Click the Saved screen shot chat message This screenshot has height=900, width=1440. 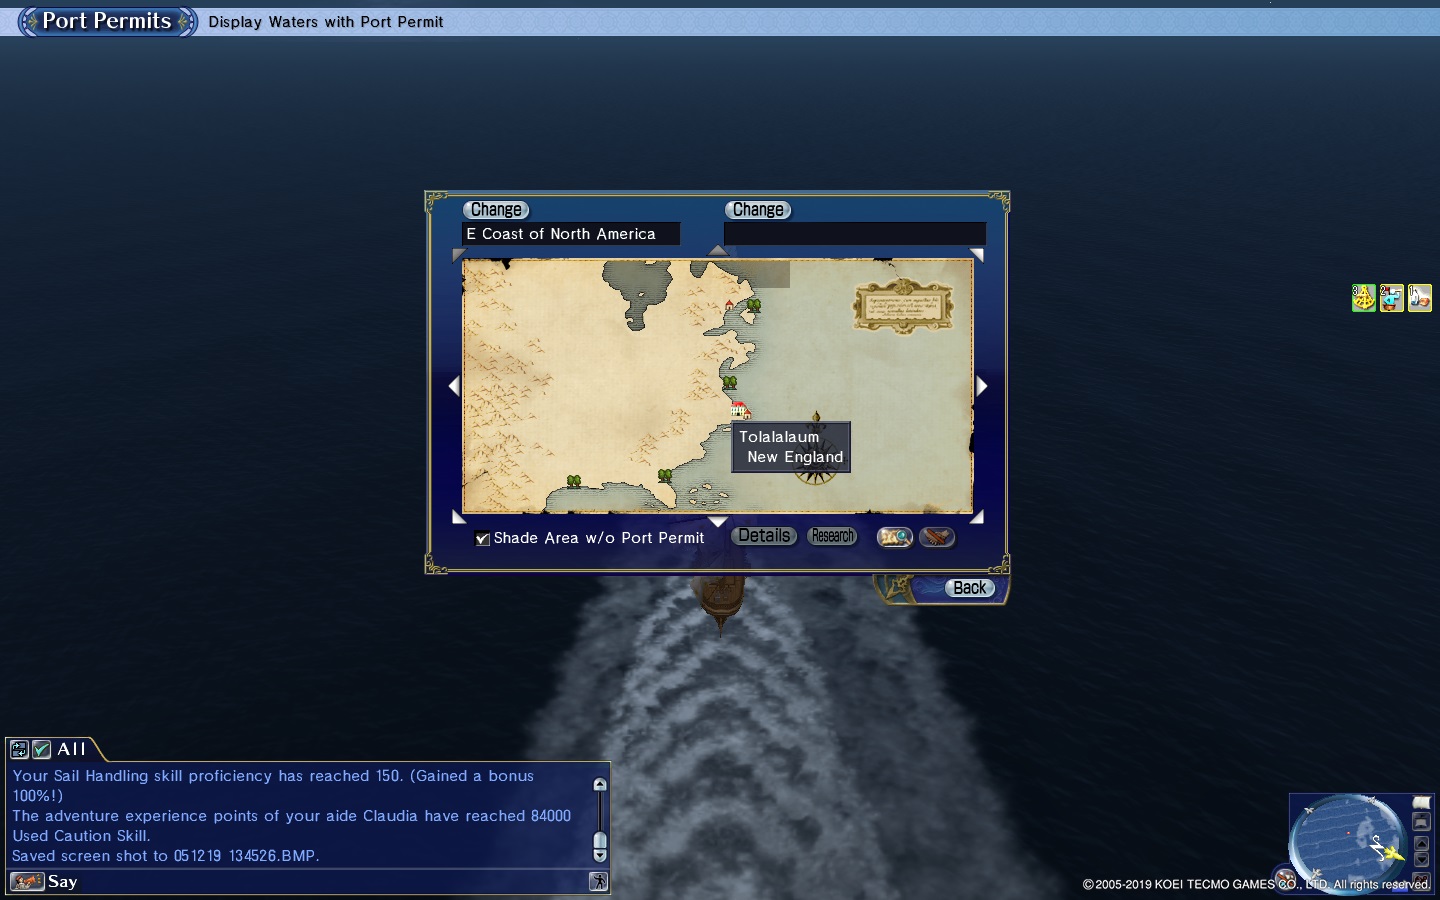point(166,856)
